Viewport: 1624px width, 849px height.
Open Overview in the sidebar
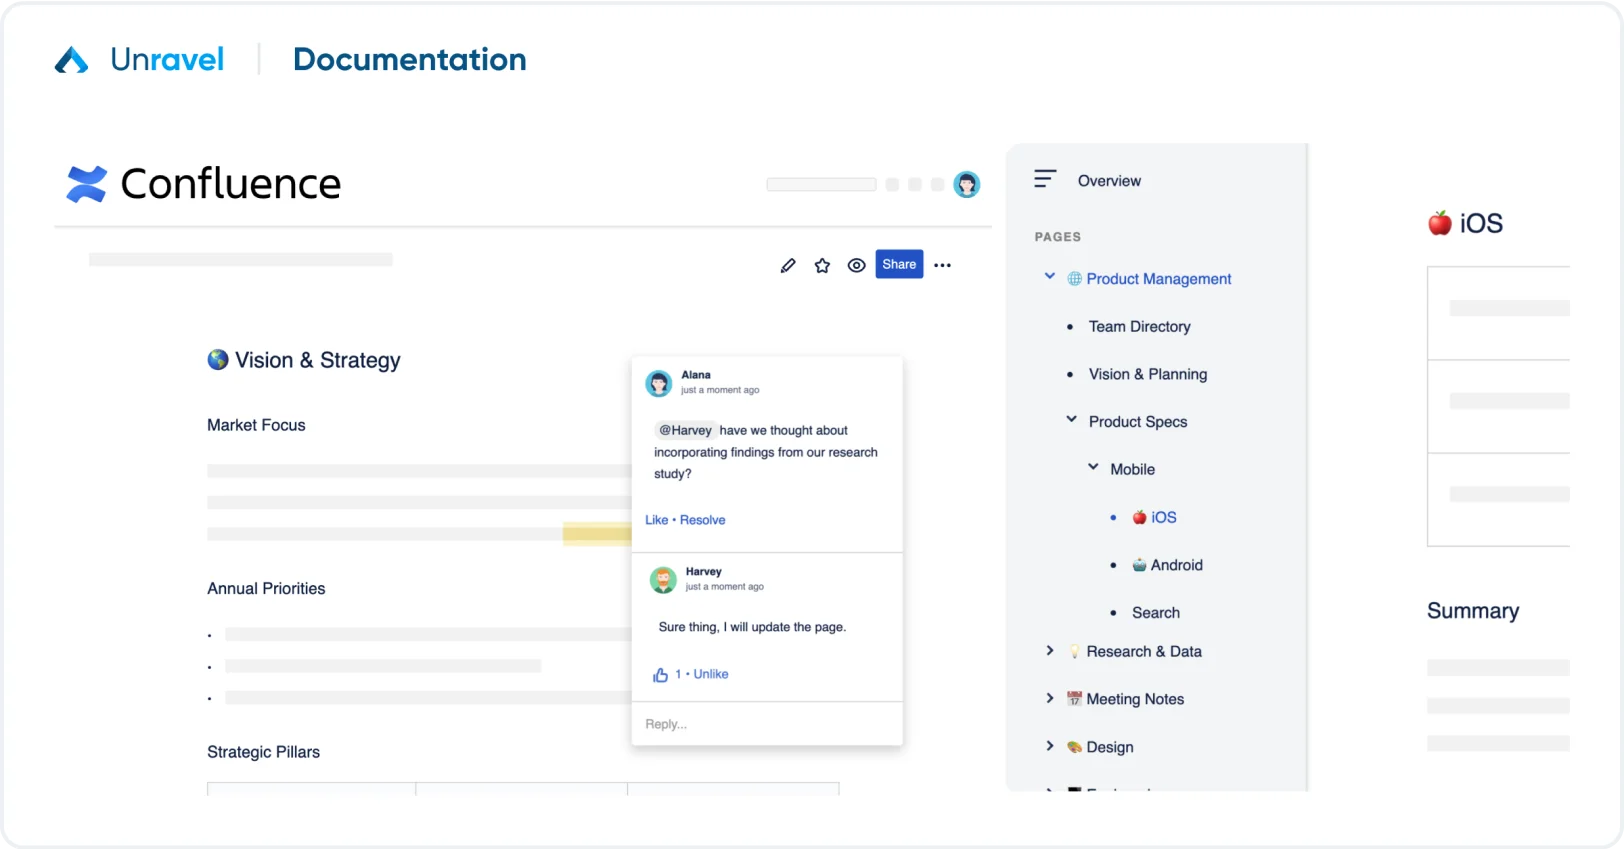coord(1109,181)
